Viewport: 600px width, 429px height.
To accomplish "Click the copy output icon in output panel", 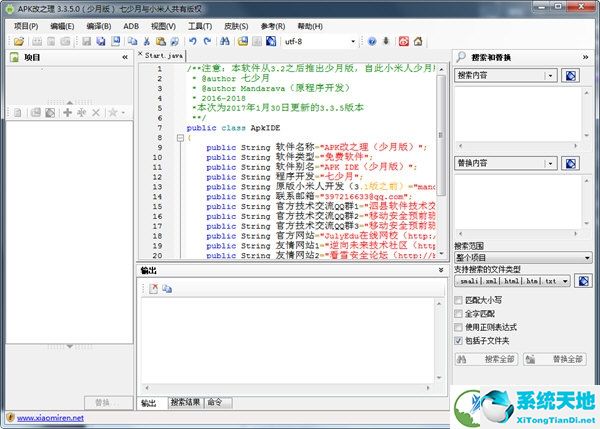I will [x=167, y=289].
